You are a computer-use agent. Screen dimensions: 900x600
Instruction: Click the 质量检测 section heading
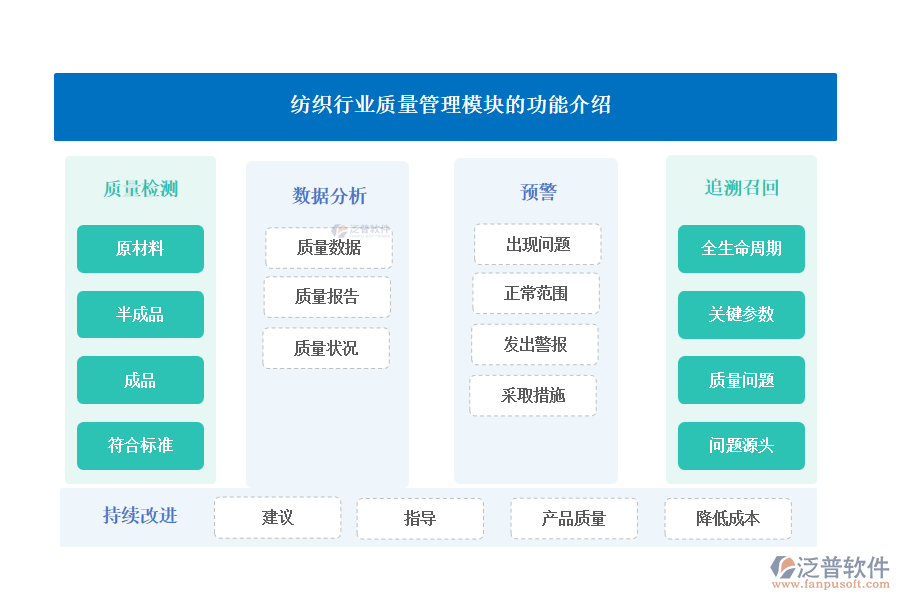[140, 189]
